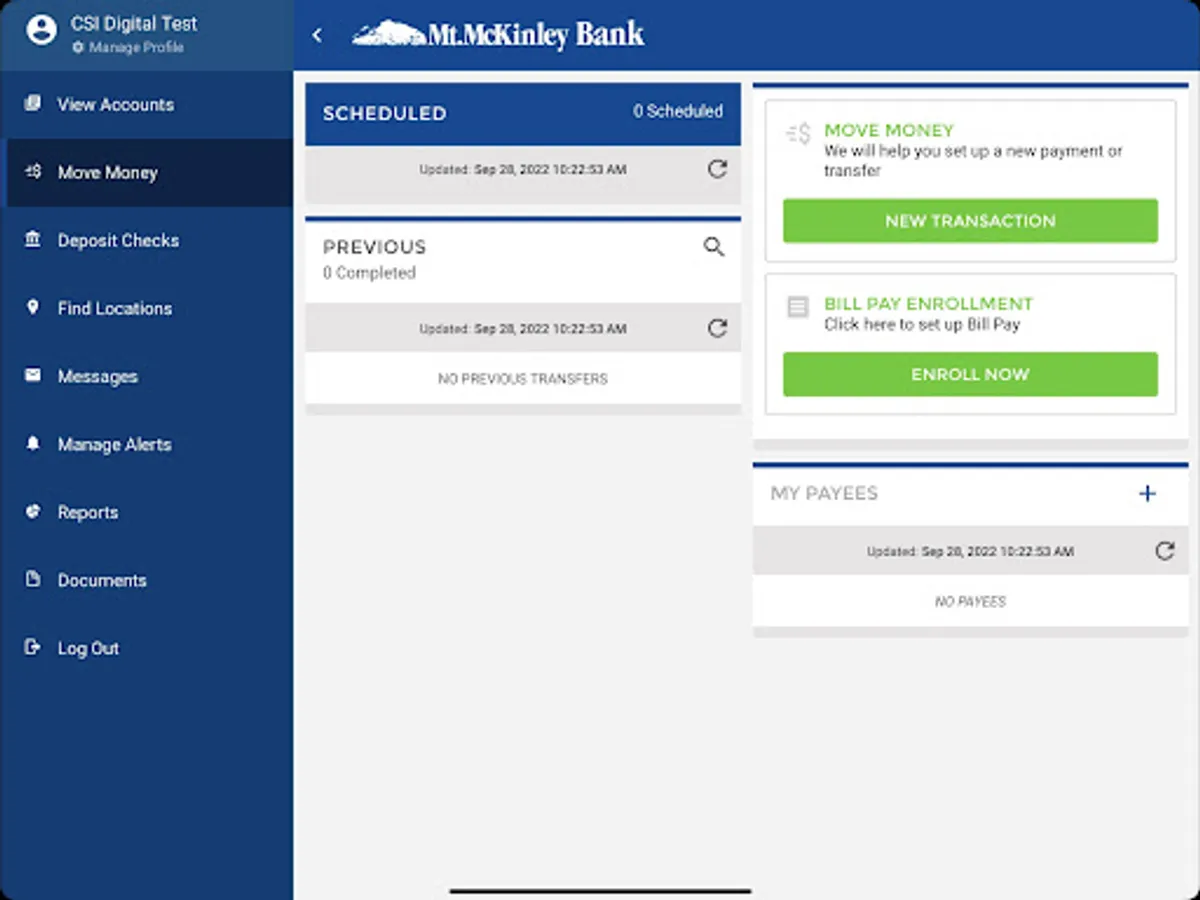
Task: Click the My Payees Updated timestamp
Action: coord(970,552)
